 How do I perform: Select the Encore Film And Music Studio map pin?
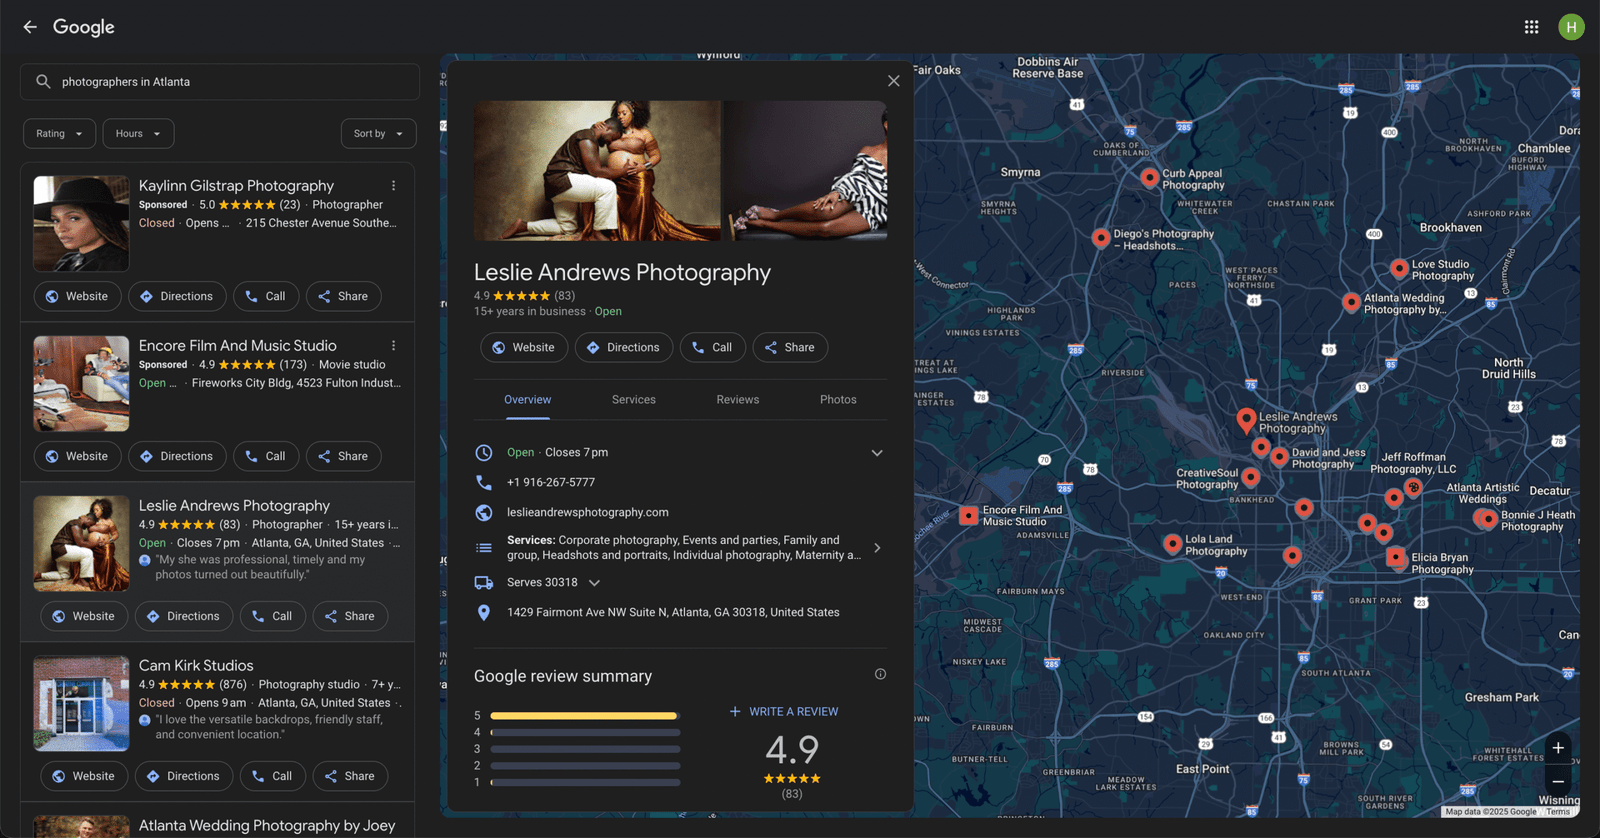coord(968,515)
